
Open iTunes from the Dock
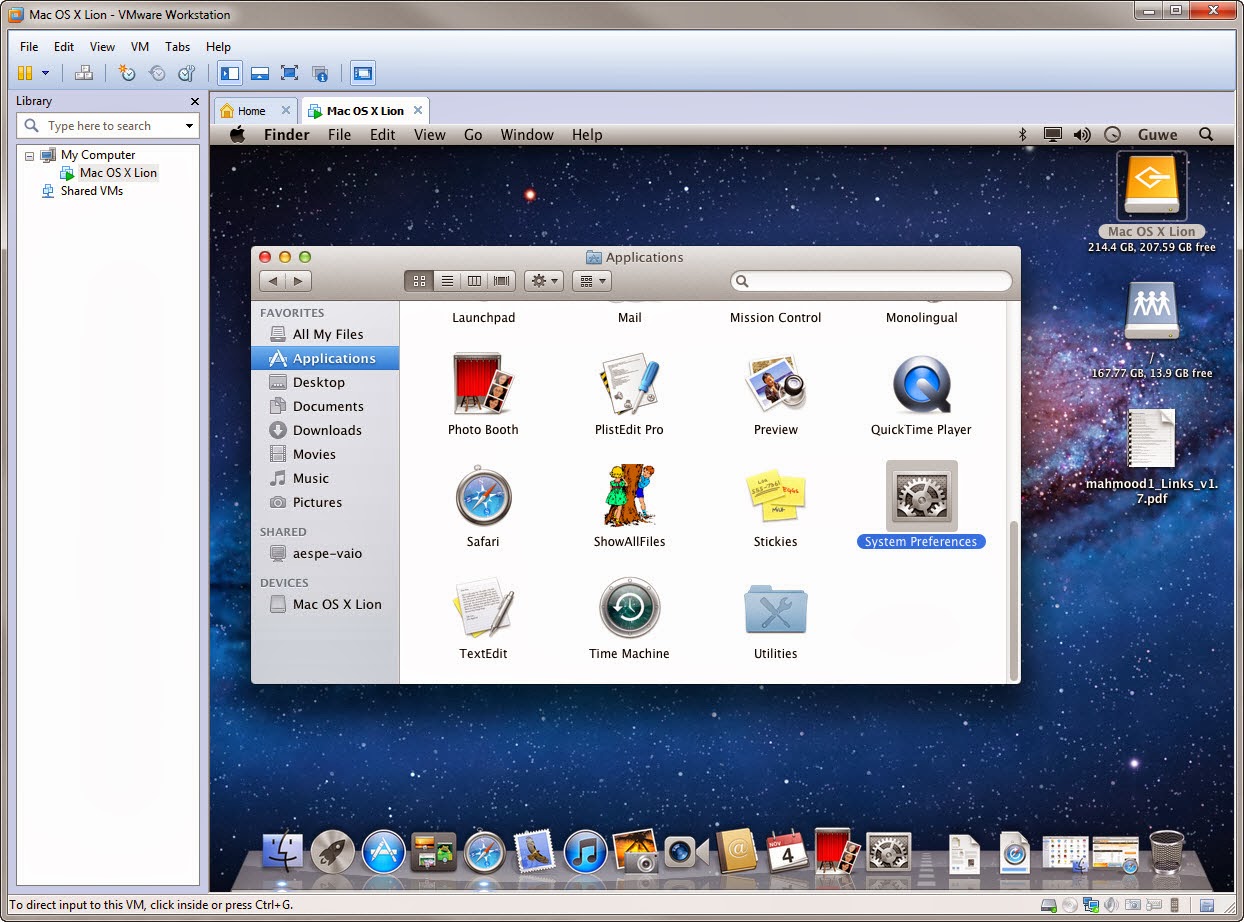(x=586, y=852)
